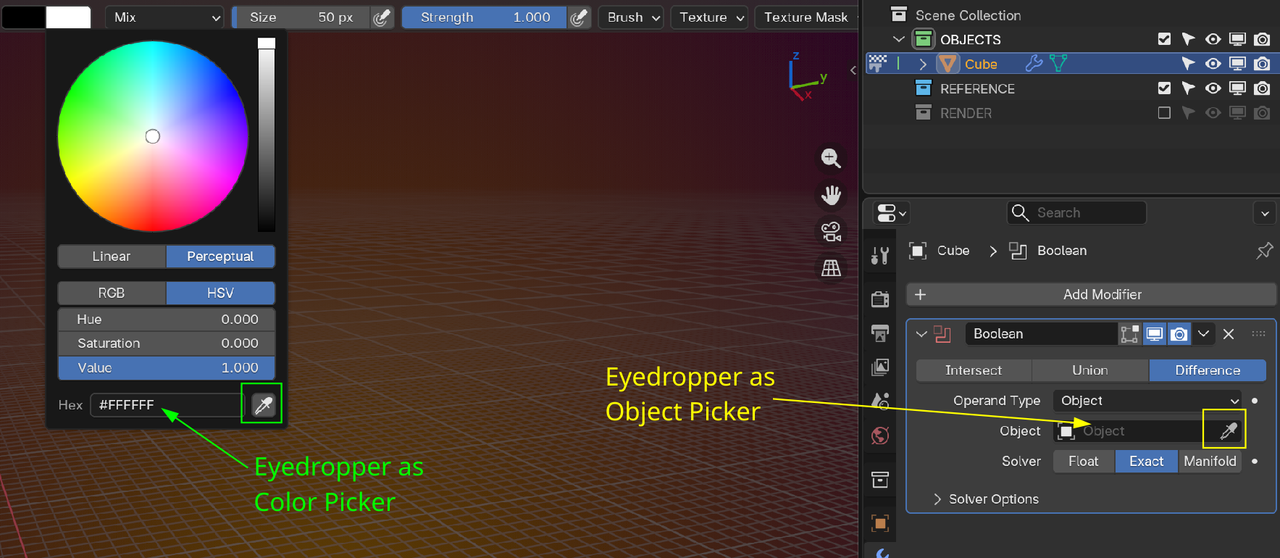Click the viewport camera view icon
The image size is (1280, 558).
point(831,231)
